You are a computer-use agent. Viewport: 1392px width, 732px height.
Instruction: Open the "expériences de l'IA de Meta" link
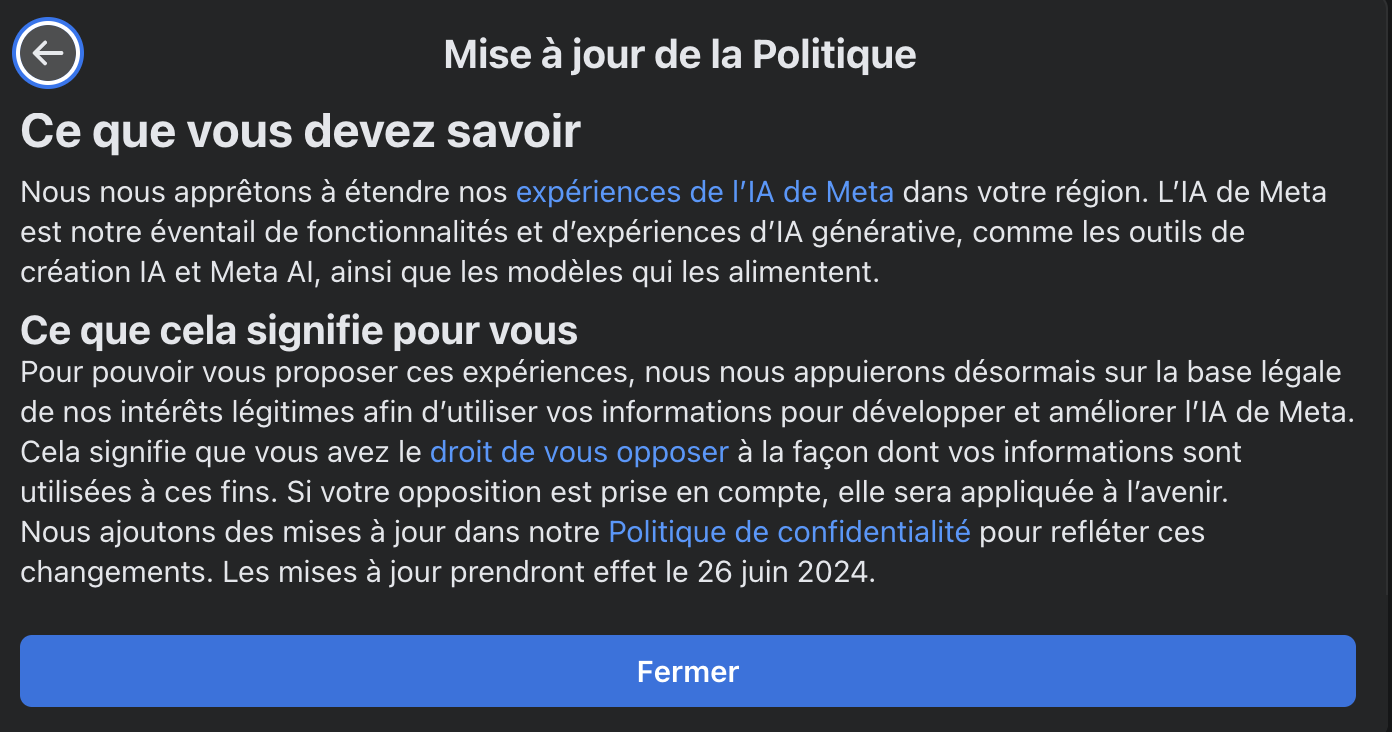click(704, 191)
